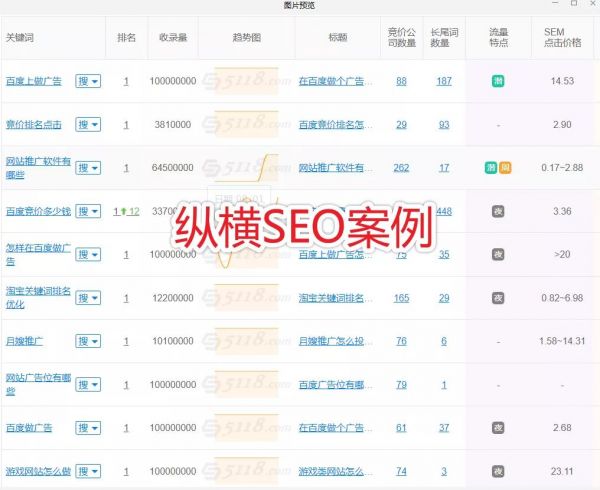Viewport: 600px width, 490px height.
Task: Click the trend chart for 网站推广软件有哪些
Action: point(250,168)
